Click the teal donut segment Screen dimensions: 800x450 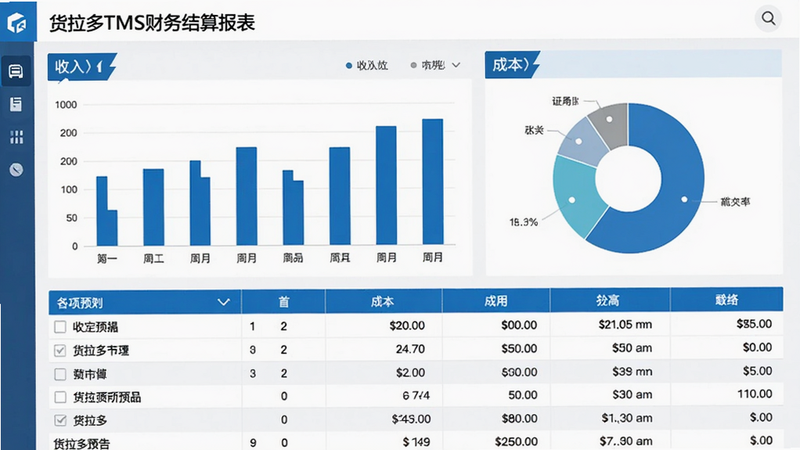(574, 199)
